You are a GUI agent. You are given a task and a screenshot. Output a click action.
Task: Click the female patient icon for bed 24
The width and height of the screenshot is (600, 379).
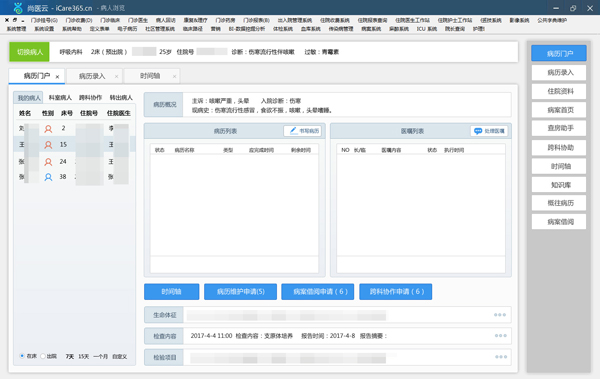tap(48, 162)
